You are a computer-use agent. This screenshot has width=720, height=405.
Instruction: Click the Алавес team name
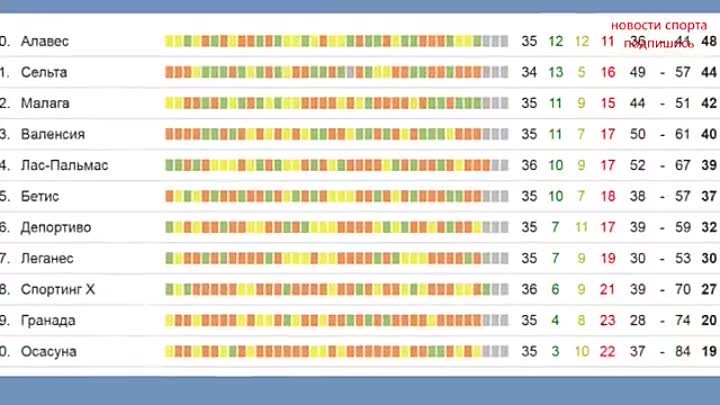44,41
